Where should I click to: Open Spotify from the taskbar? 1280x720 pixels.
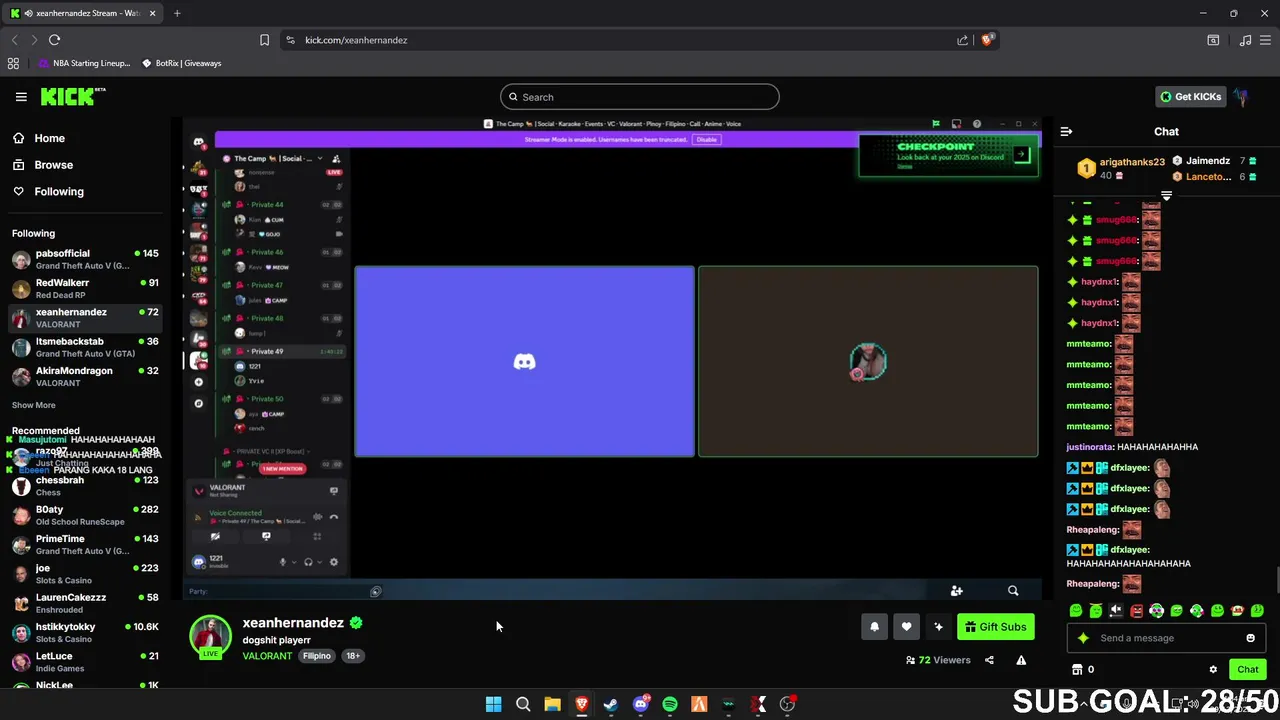670,704
